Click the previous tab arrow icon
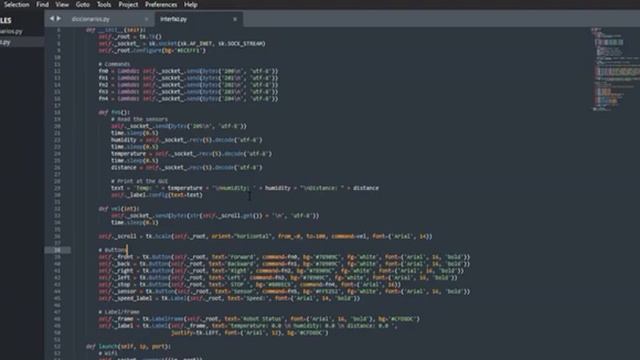640x360 pixels. [x=52, y=19]
